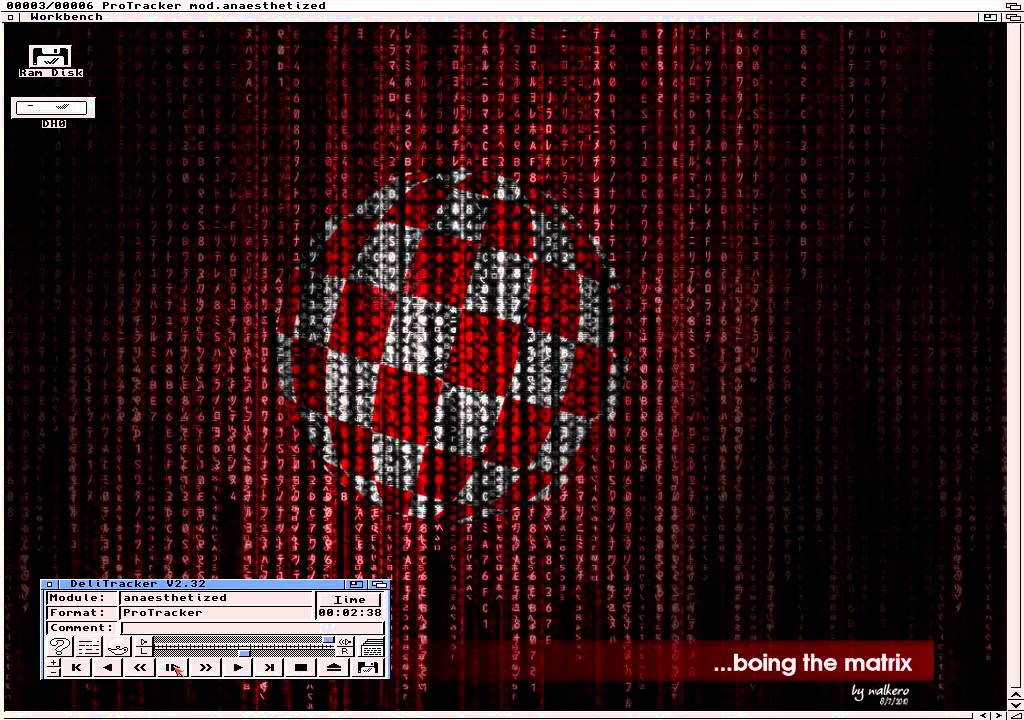Click the Workbench horizontal scrollbar left arrow

click(x=983, y=716)
